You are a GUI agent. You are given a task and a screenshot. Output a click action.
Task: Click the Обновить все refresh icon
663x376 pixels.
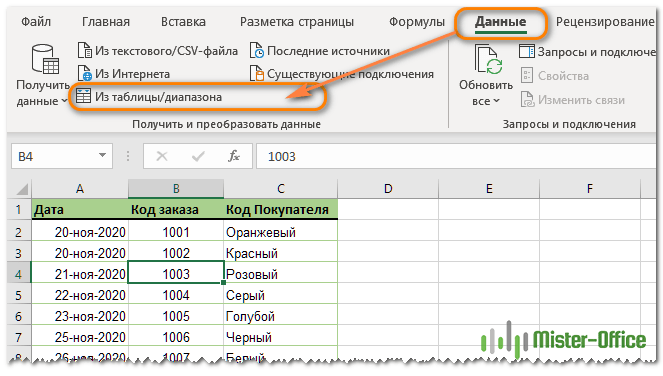click(488, 60)
